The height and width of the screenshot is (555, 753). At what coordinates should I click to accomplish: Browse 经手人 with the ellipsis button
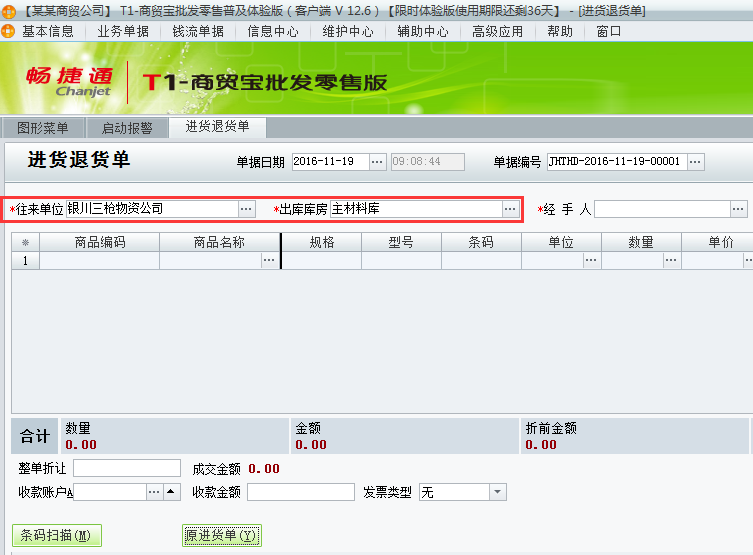(x=738, y=209)
